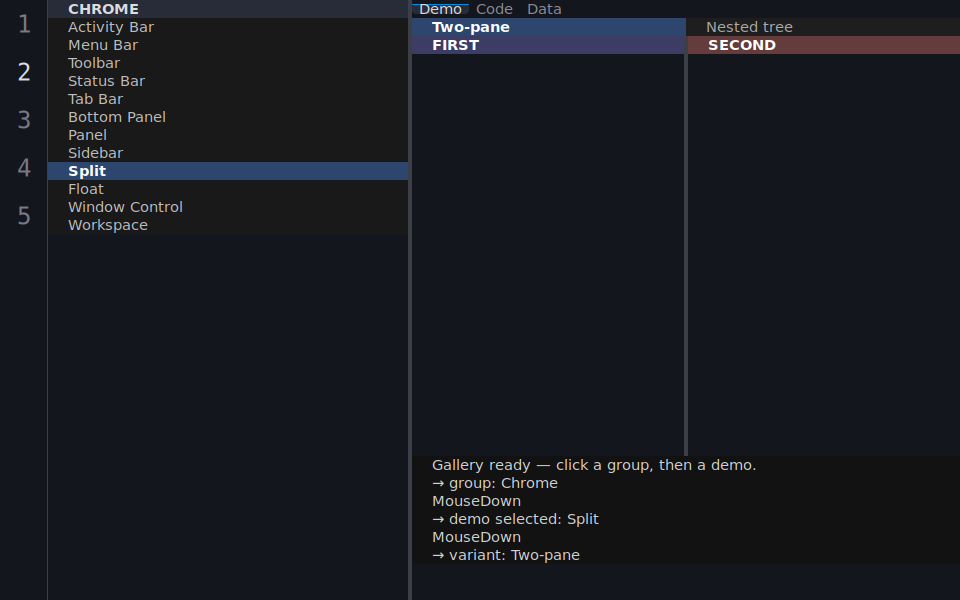Open group number 5 in the left rail
The height and width of the screenshot is (600, 960).
point(24,215)
